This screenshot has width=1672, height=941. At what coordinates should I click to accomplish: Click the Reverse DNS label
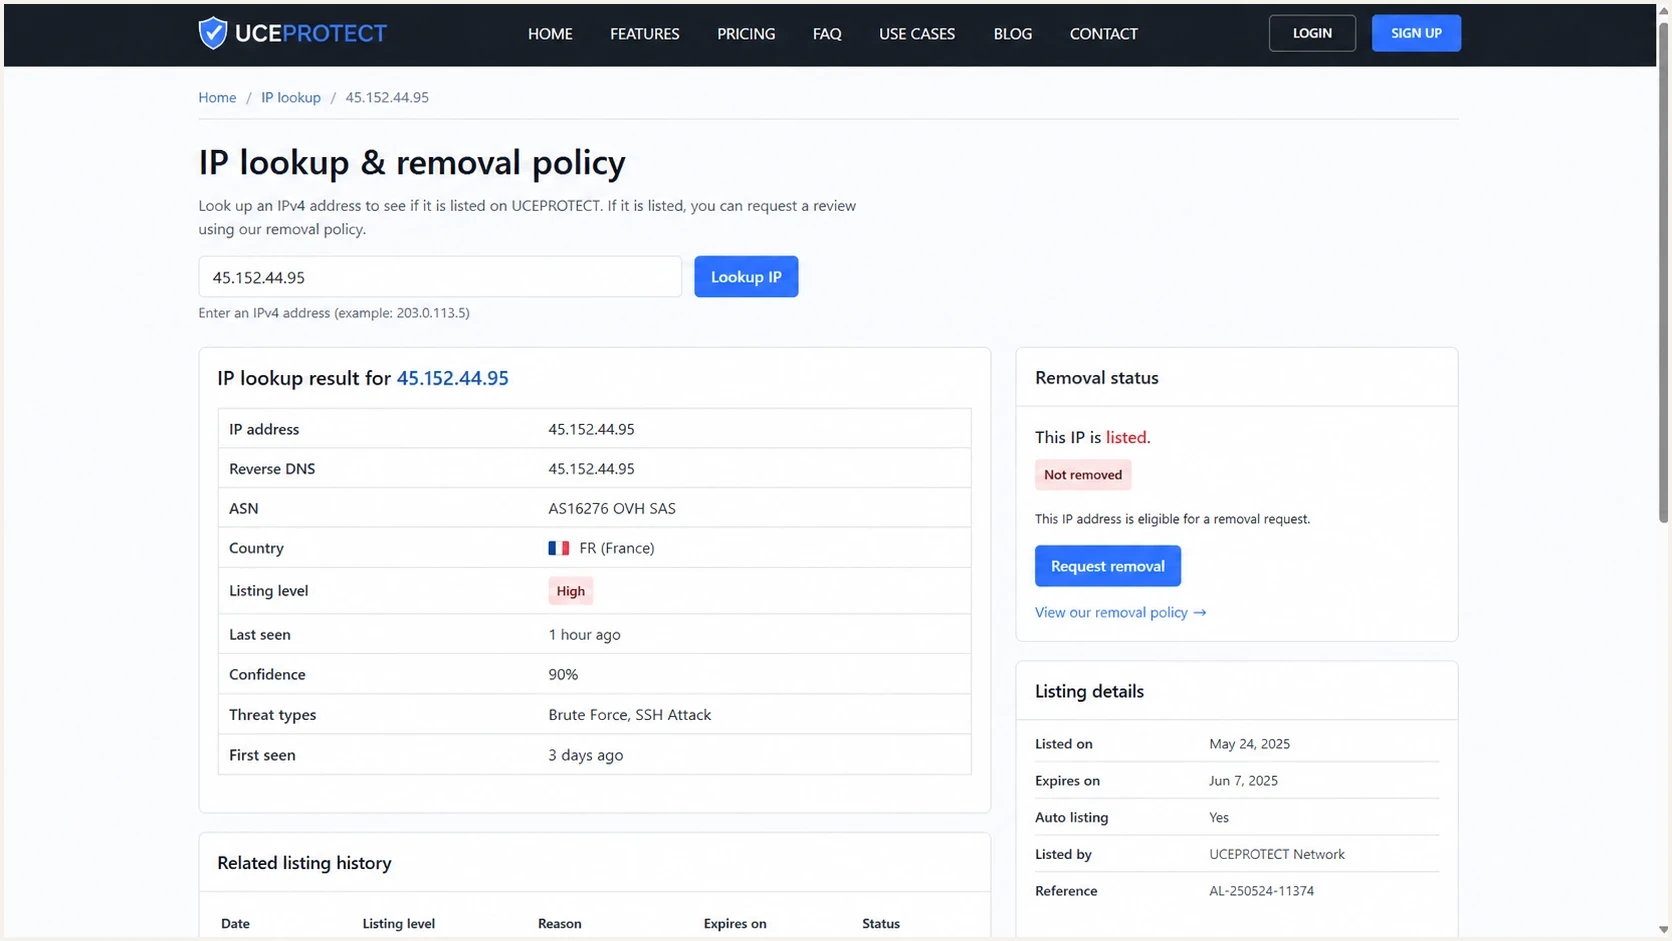(x=272, y=469)
